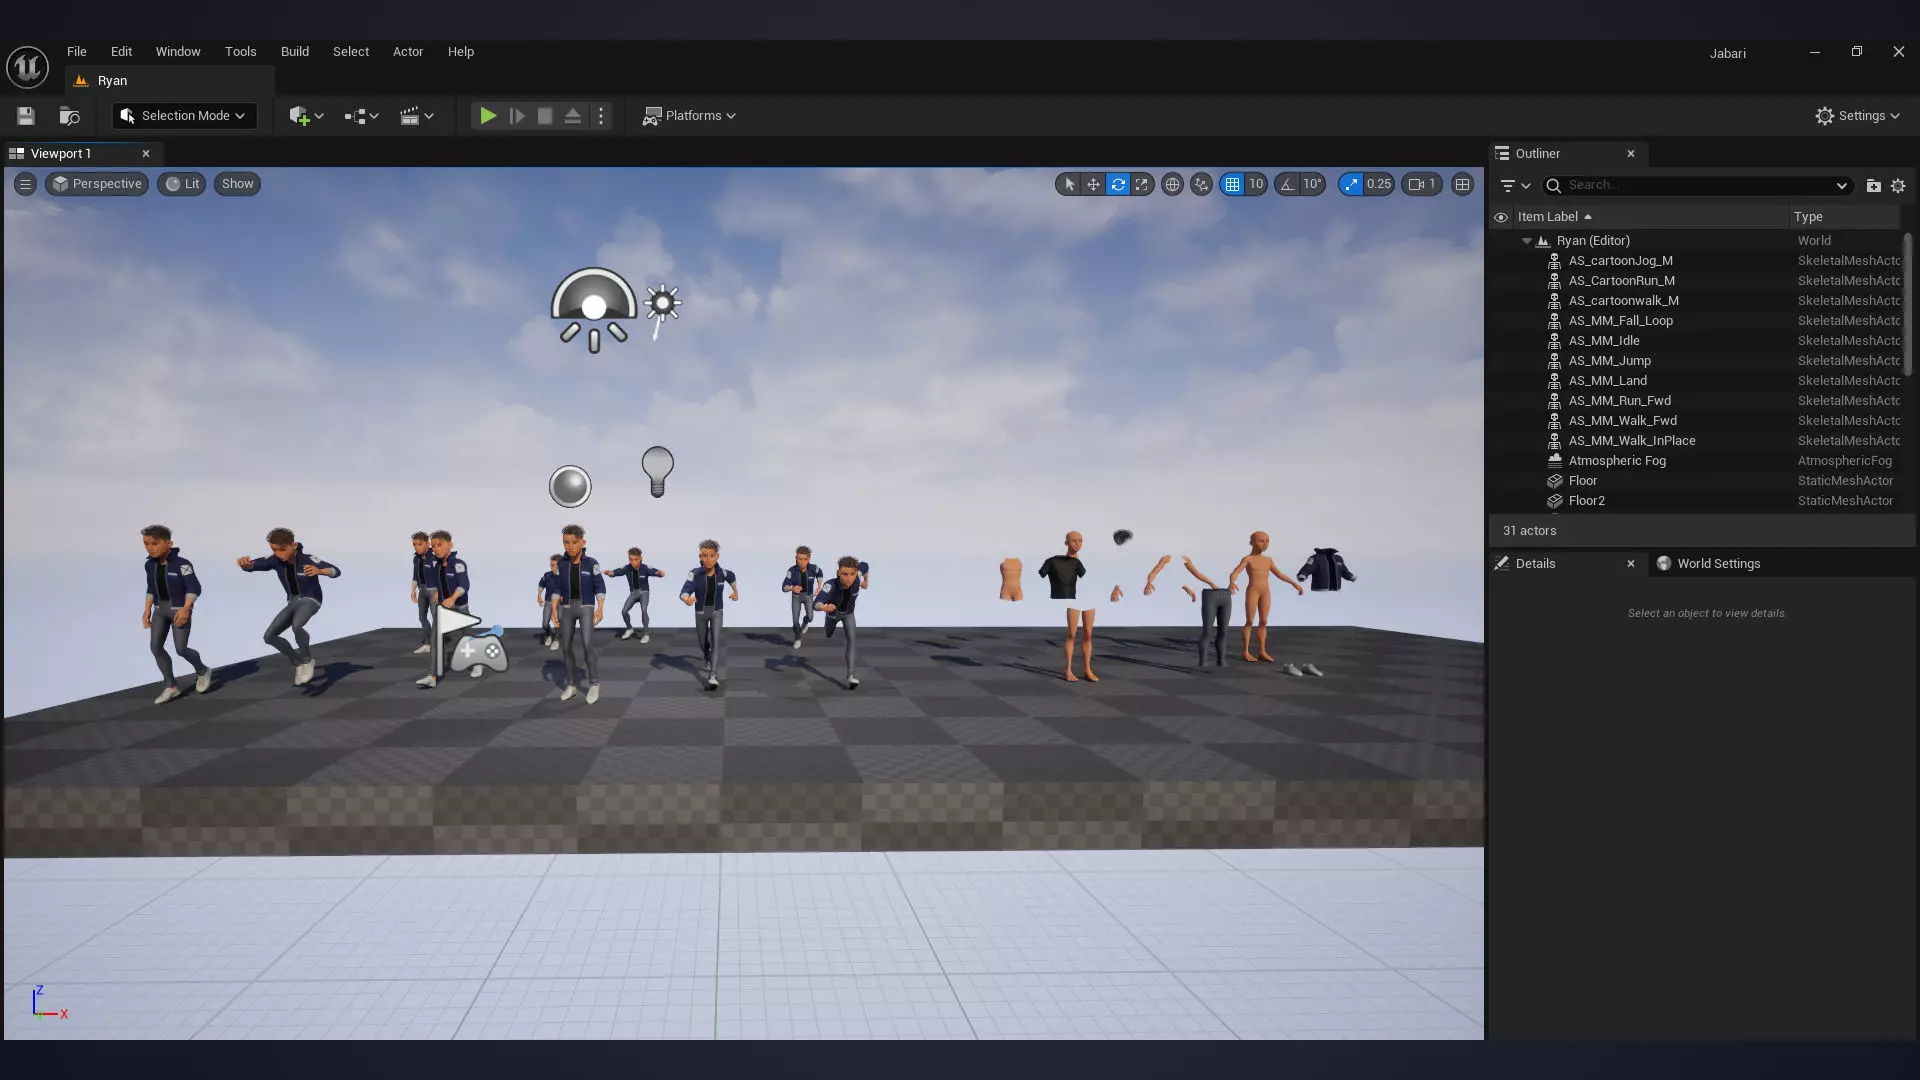Open the viewport layout grid icon
This screenshot has height=1080, width=1920.
(1462, 184)
